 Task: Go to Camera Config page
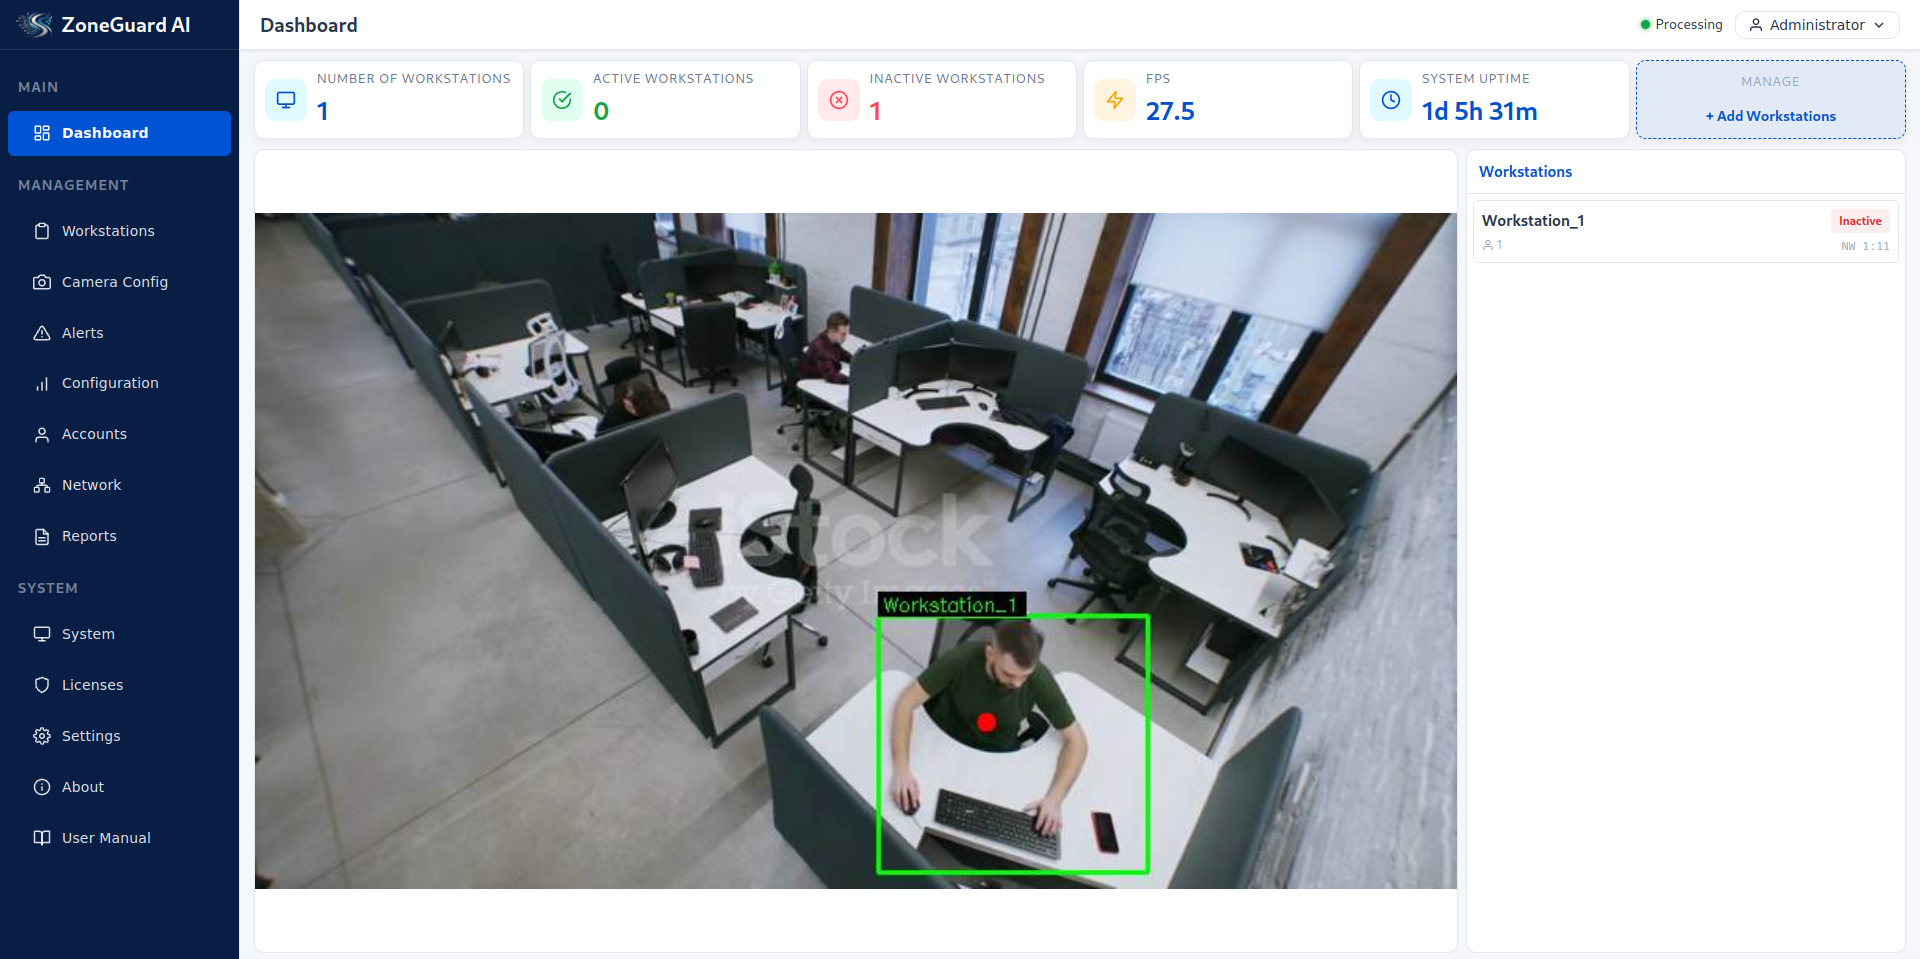pos(119,282)
